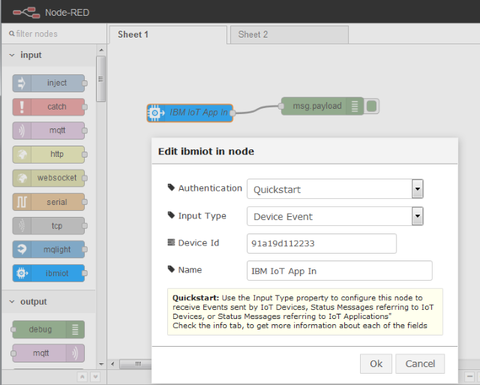Click the msg.payload debug node on the canvas
This screenshot has width=480, height=385.
tap(322, 106)
